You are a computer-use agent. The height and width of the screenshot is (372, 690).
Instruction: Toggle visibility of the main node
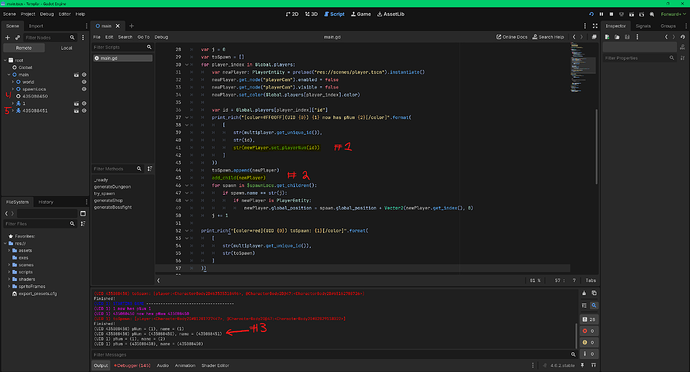tap(84, 75)
